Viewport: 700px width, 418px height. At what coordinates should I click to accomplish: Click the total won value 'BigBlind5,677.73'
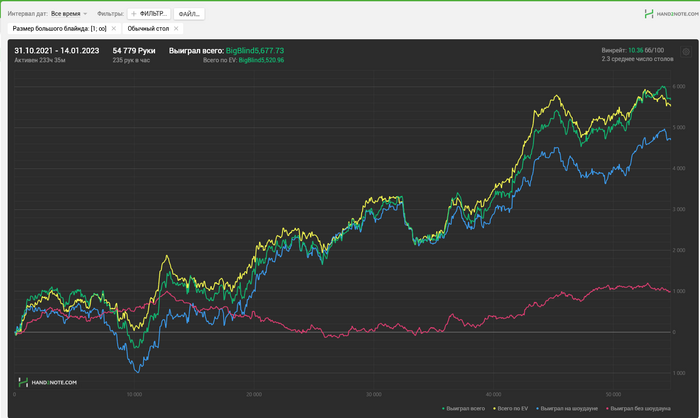(x=255, y=51)
